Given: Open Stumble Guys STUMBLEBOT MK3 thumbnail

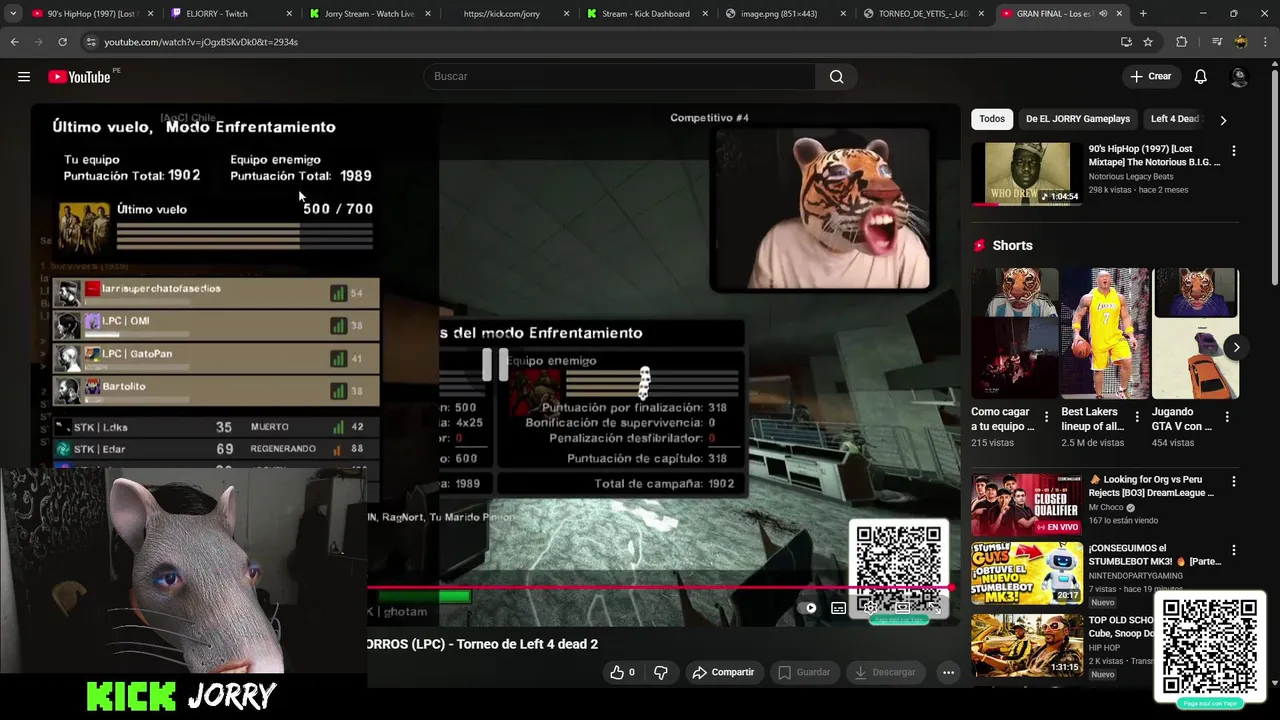Looking at the screenshot, I should 1027,573.
